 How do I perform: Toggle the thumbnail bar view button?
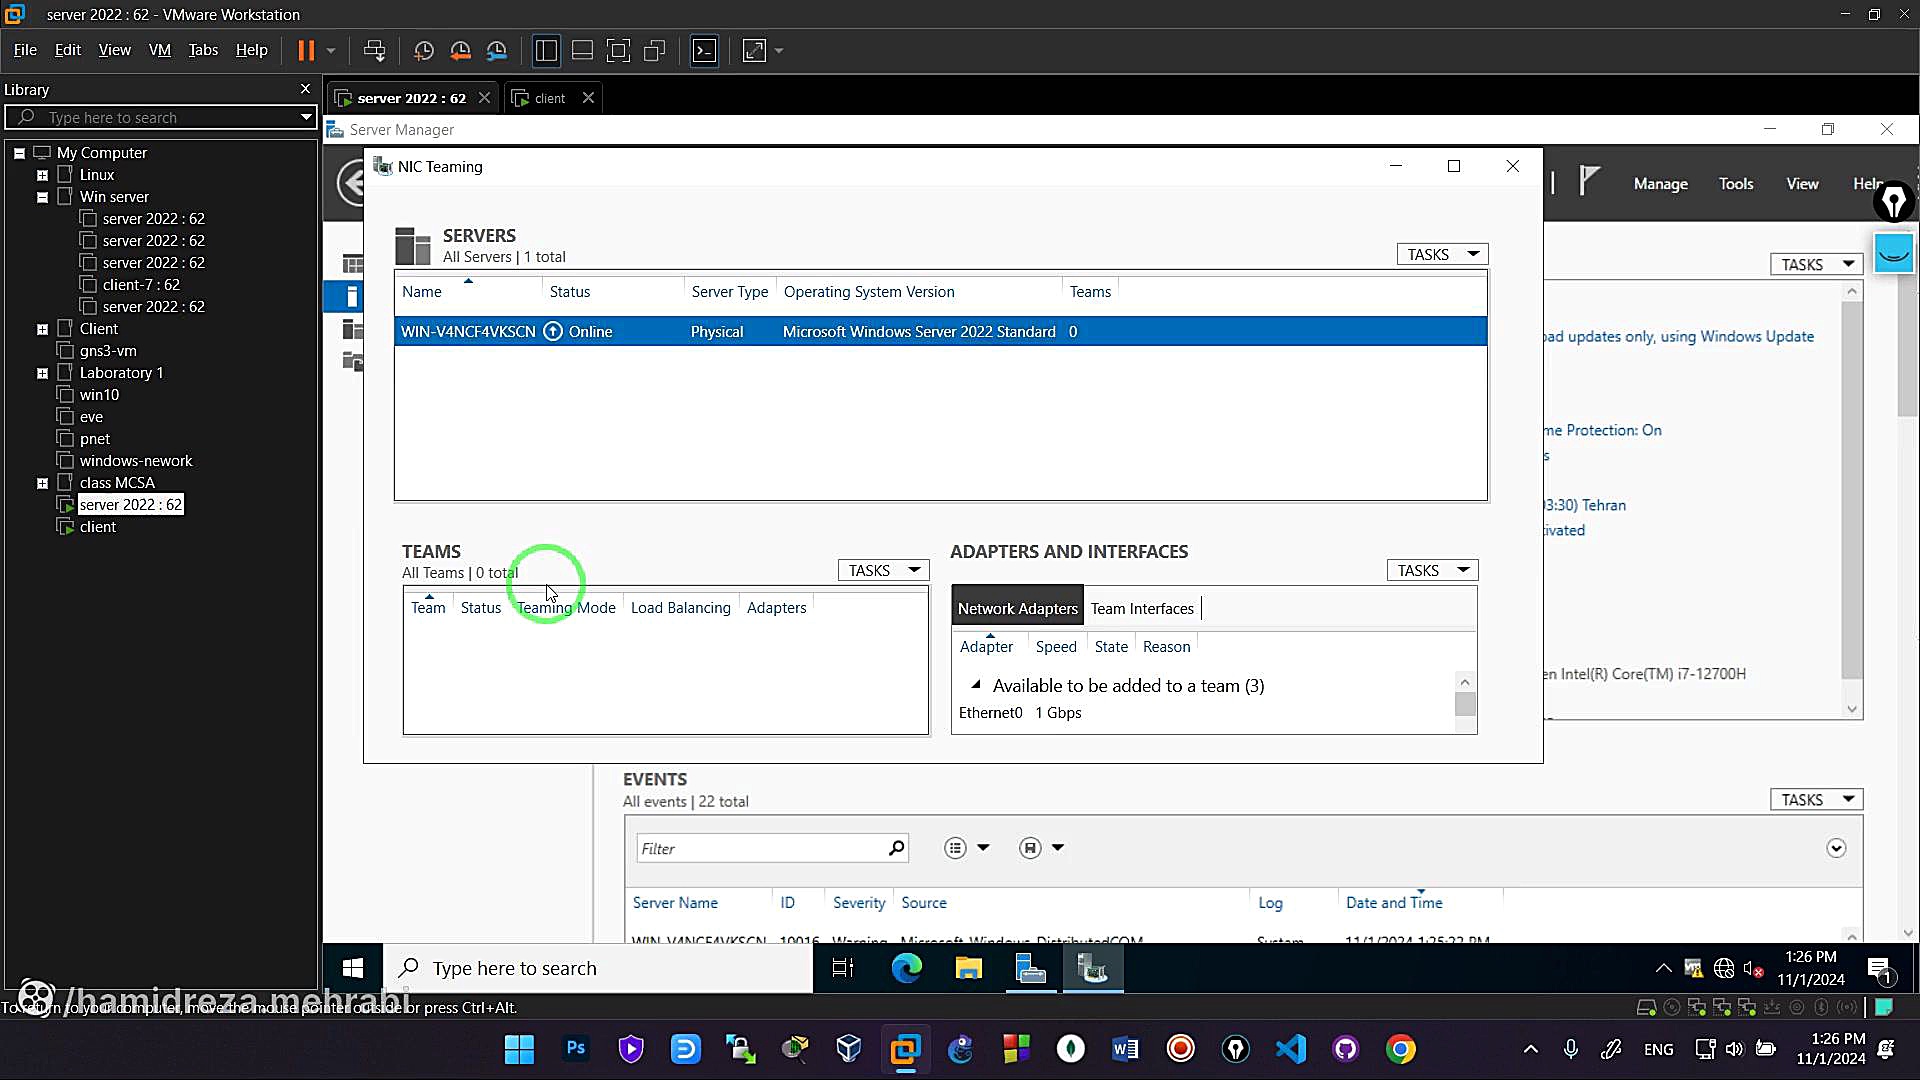click(x=582, y=50)
